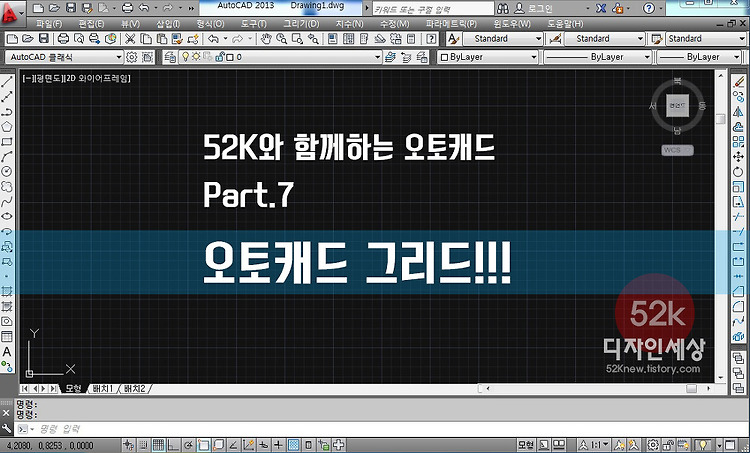
Task: Click the WCS button under the ViewCube
Action: coord(677,150)
